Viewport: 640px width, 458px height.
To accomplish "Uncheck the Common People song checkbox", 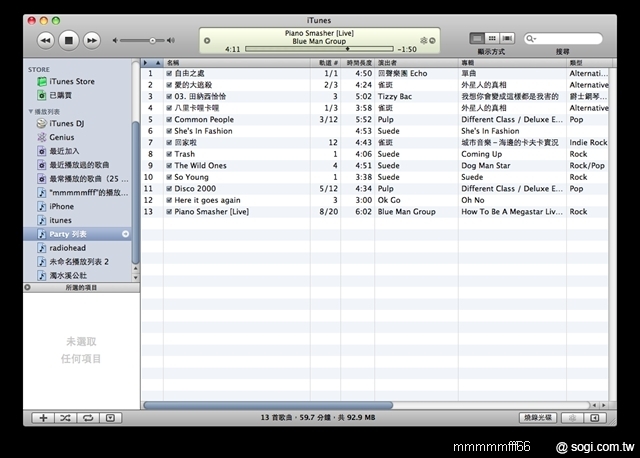I will (170, 119).
